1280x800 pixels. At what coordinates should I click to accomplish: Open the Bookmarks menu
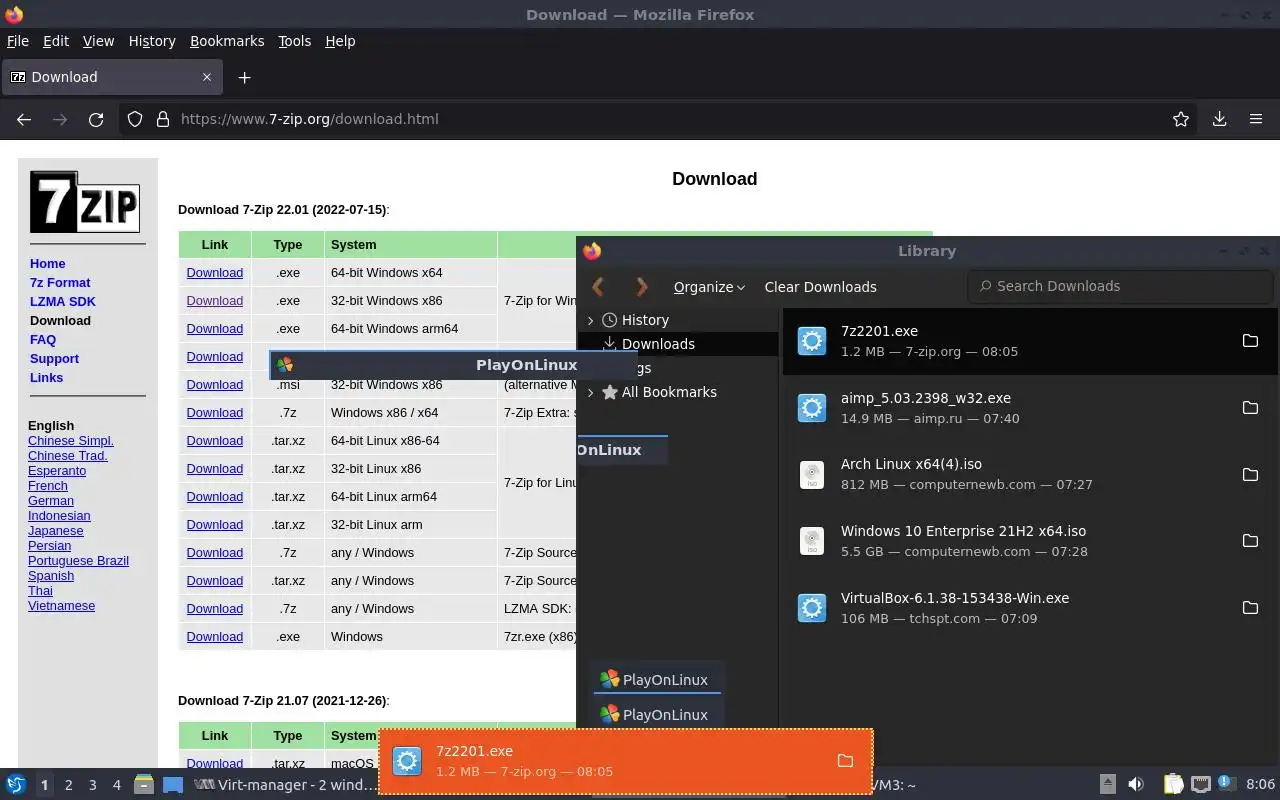(x=227, y=41)
